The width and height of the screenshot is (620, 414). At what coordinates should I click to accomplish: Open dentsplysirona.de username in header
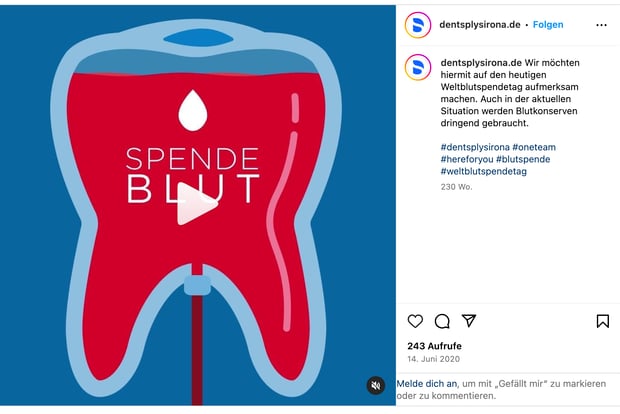pos(480,25)
